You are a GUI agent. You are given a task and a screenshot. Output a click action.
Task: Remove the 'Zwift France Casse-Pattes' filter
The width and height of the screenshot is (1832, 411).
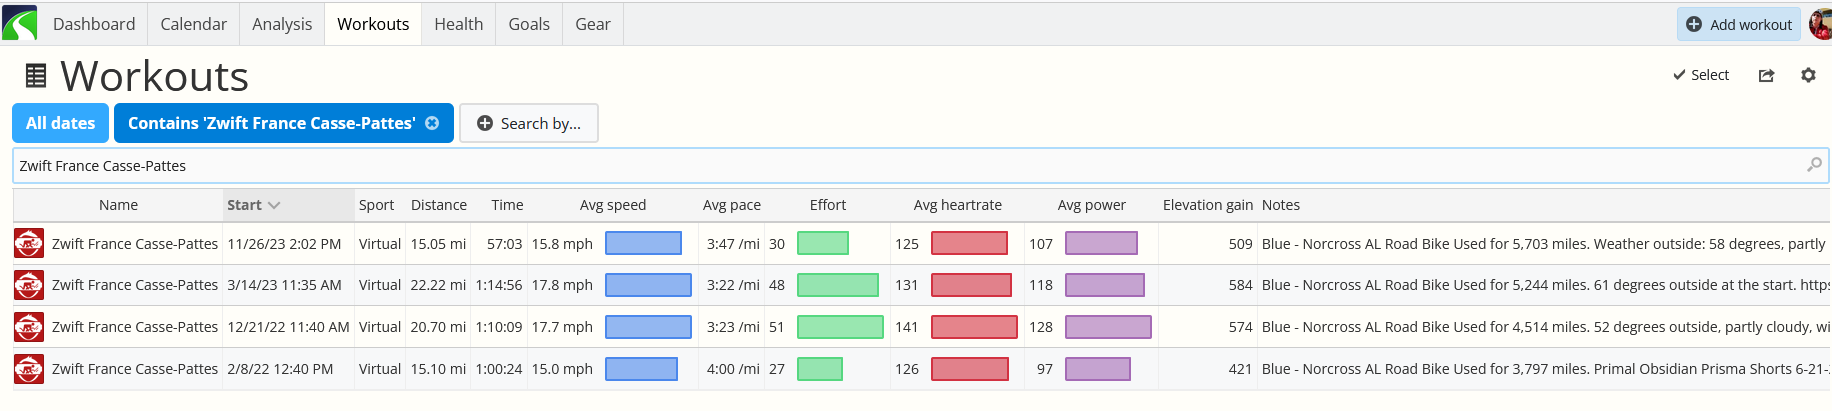coord(432,123)
